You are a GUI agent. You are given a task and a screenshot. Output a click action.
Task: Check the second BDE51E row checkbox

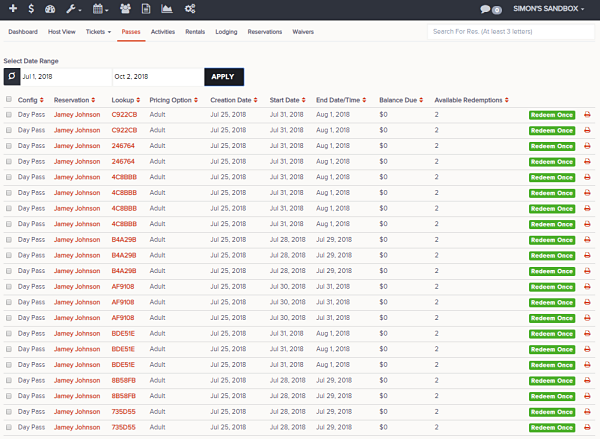9,349
